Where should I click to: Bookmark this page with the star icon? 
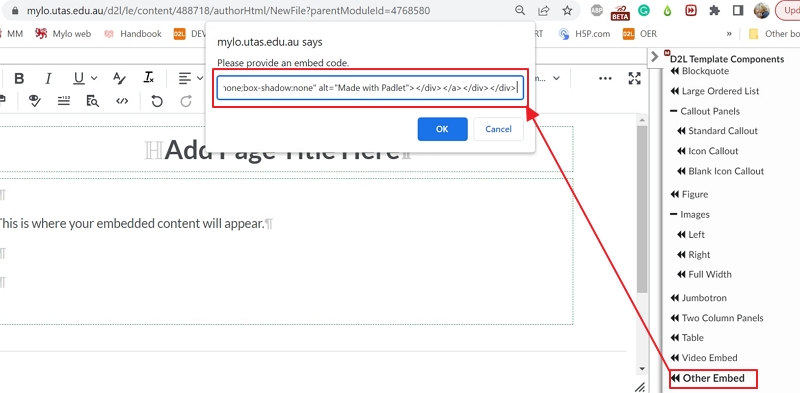(x=567, y=10)
